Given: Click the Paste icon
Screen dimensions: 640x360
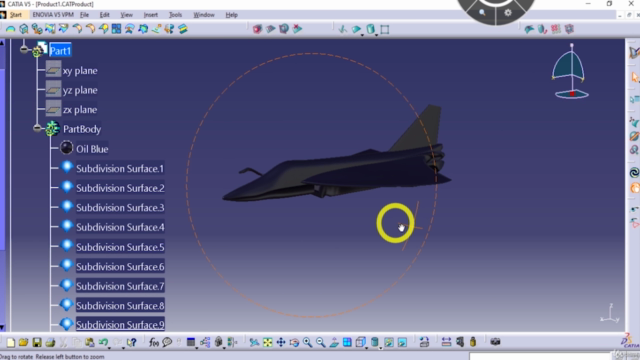Looking at the screenshot, I should [x=90, y=342].
